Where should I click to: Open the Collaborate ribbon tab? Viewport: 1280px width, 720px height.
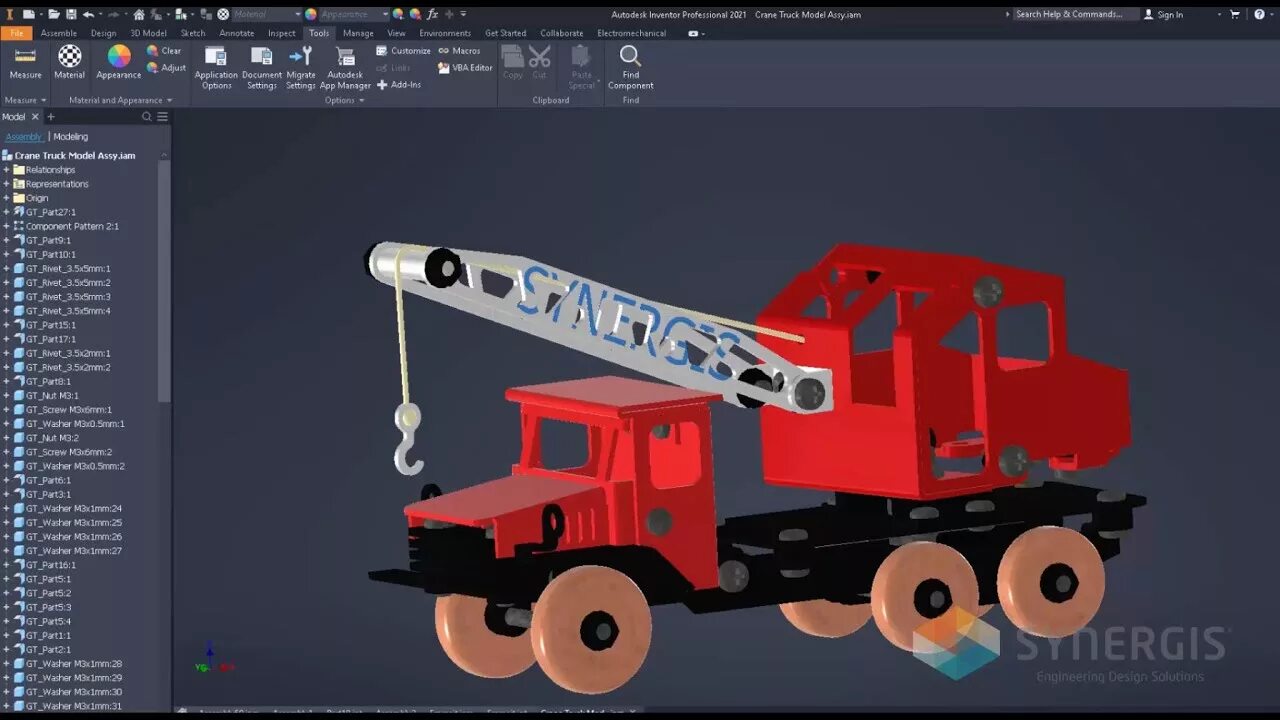click(562, 33)
